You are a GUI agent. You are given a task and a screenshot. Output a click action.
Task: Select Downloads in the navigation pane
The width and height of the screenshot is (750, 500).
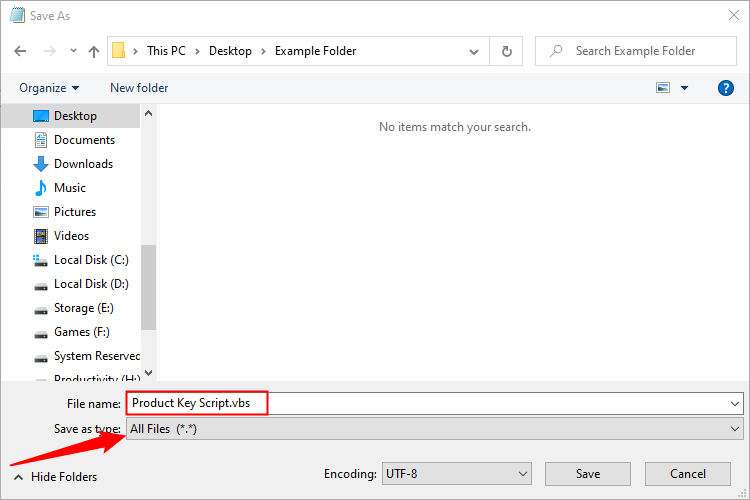click(x=83, y=164)
